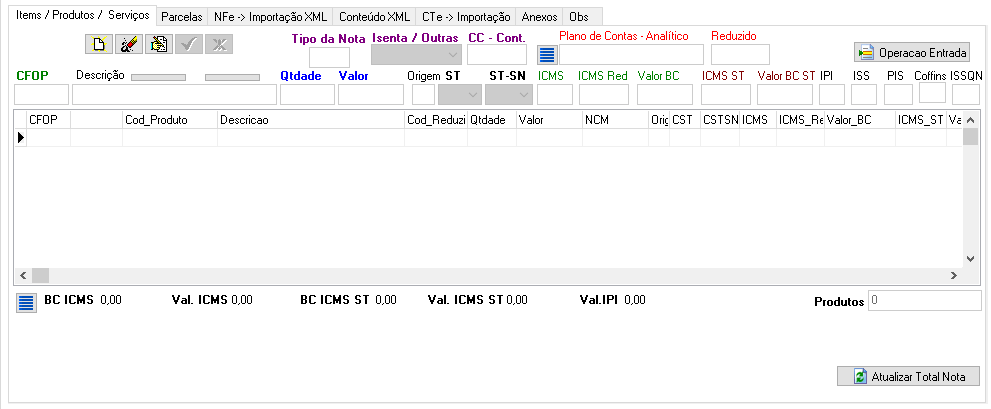Click the grayed confirm checkmark icon
This screenshot has height=409, width=991.
(x=187, y=44)
